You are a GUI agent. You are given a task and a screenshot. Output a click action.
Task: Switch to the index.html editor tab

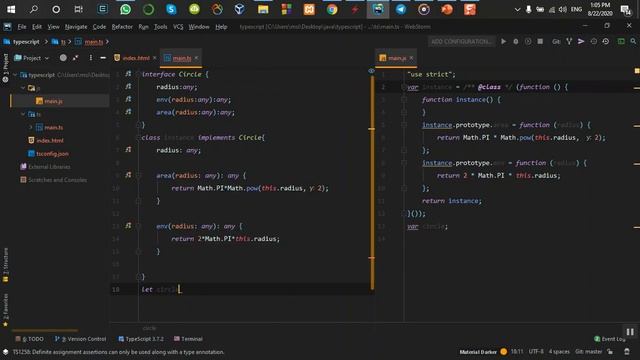point(136,58)
